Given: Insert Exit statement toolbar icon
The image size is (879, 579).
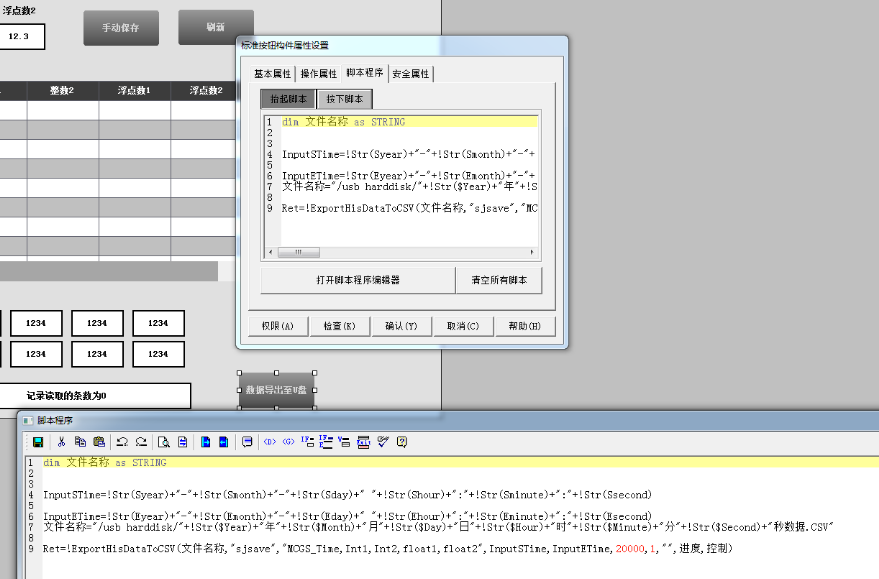Looking at the screenshot, I should coord(363,442).
